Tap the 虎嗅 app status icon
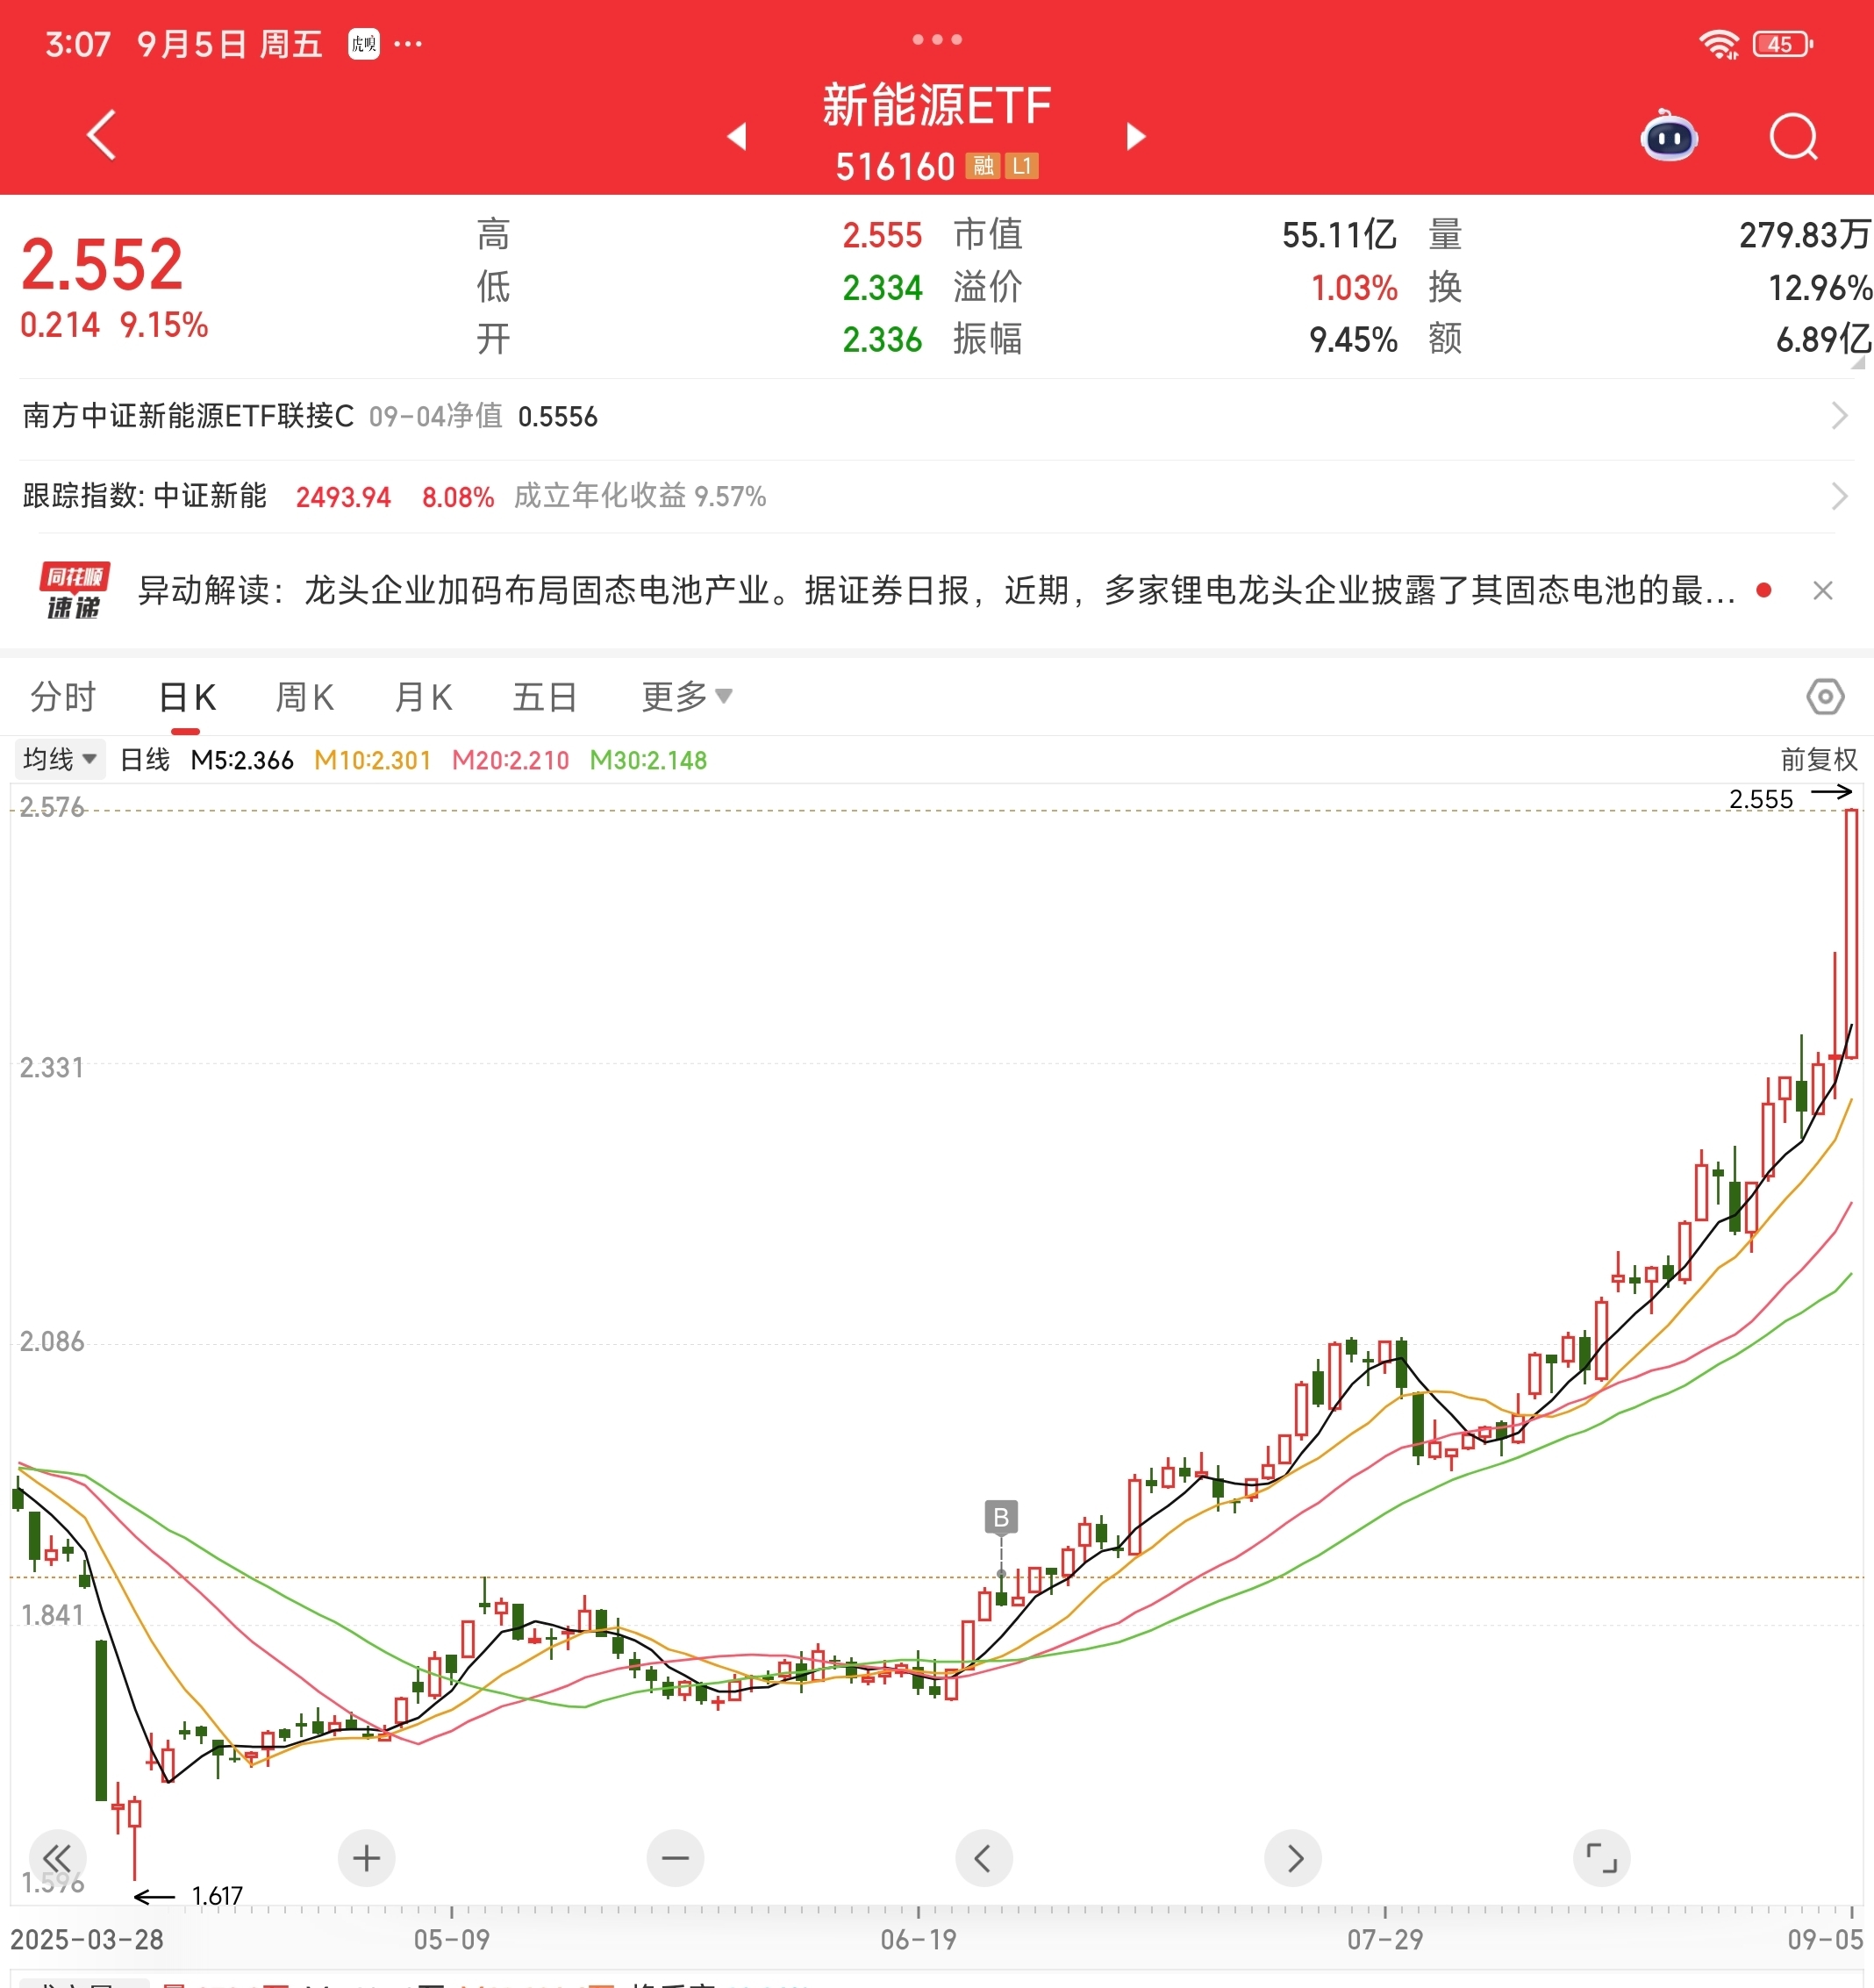Viewport: 1874px width, 1988px height. coord(364,44)
